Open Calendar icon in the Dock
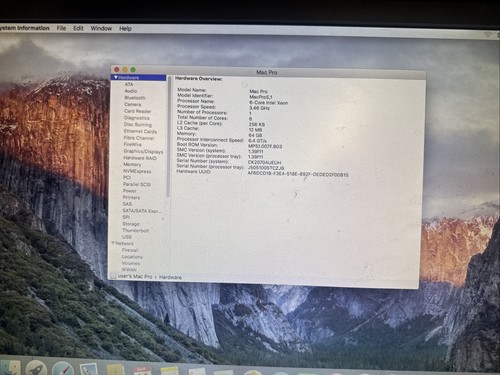Image resolution: width=500 pixels, height=375 pixels. point(142,371)
